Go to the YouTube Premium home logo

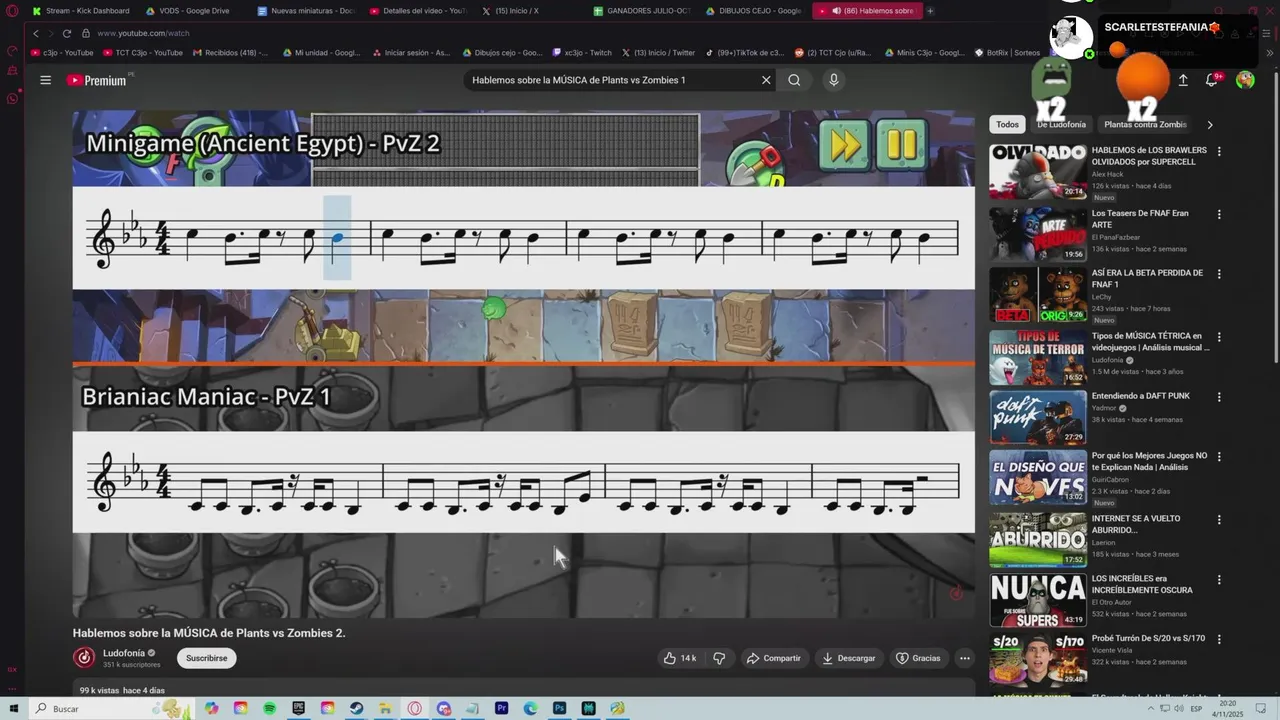[97, 80]
